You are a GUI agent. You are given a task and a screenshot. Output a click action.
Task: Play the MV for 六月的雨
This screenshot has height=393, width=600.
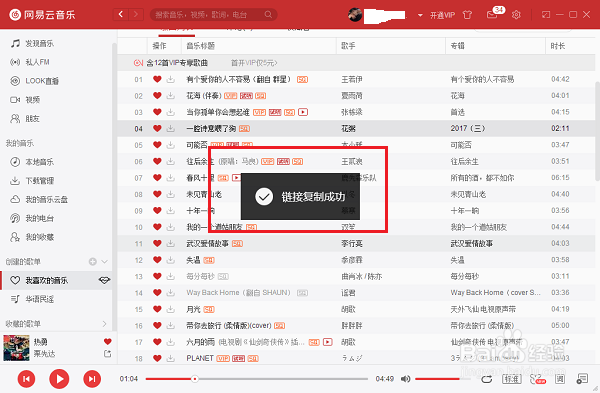328,342
